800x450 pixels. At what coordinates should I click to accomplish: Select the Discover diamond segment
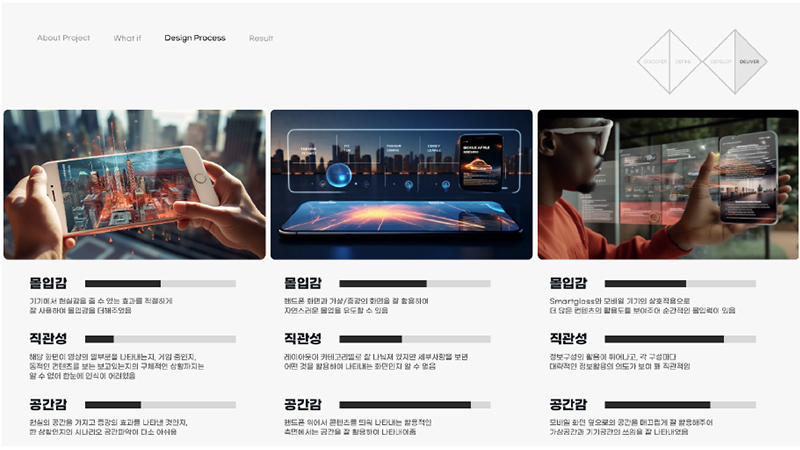pos(656,62)
